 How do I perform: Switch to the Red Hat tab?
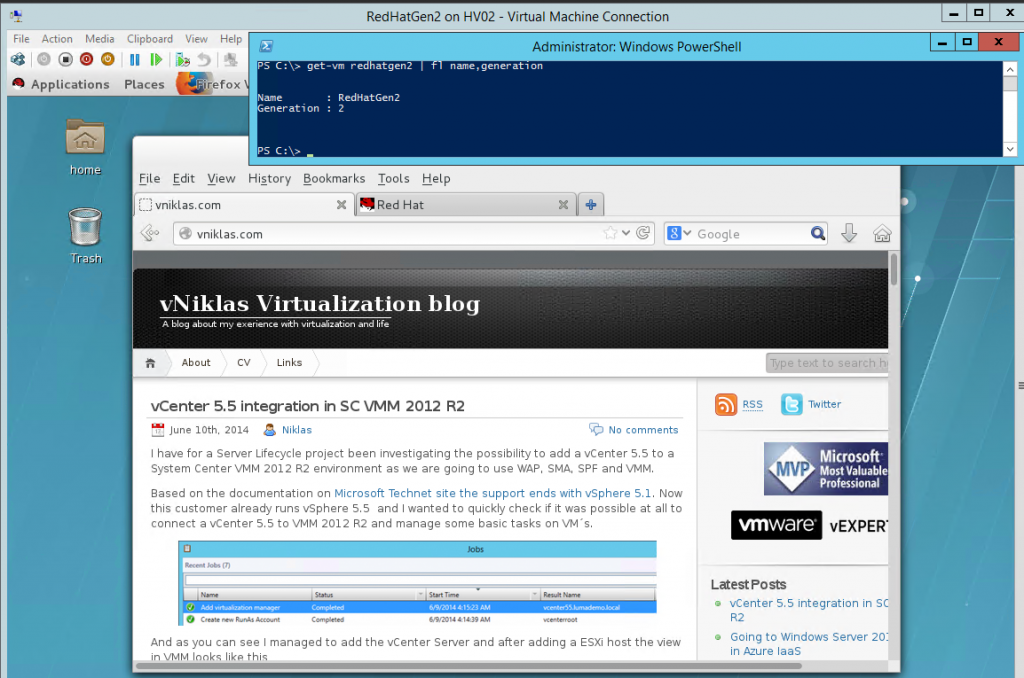[x=466, y=204]
